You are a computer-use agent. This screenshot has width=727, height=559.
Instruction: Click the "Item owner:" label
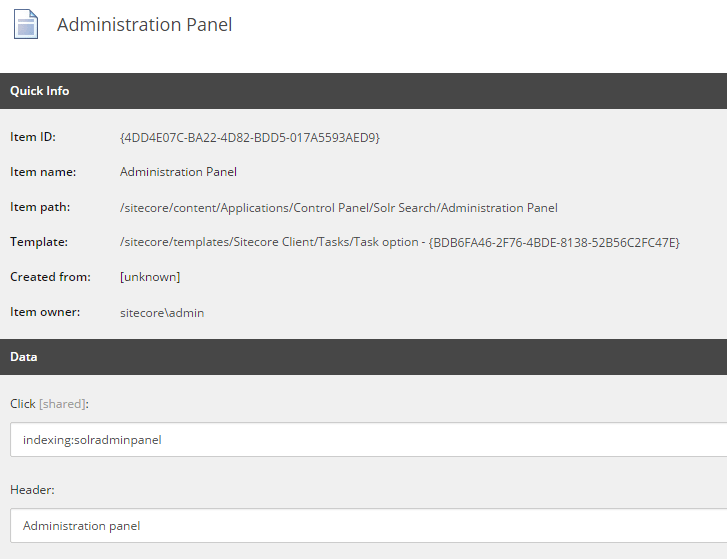[x=45, y=313]
